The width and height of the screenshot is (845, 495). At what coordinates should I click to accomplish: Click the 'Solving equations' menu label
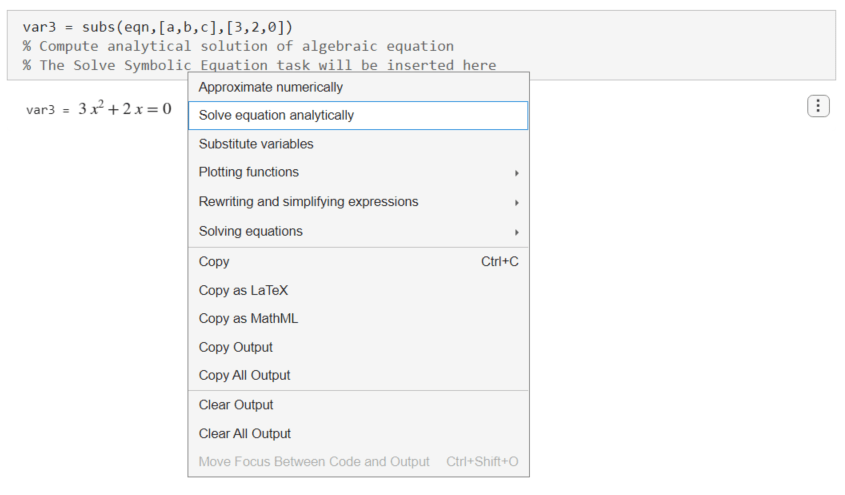pos(250,231)
